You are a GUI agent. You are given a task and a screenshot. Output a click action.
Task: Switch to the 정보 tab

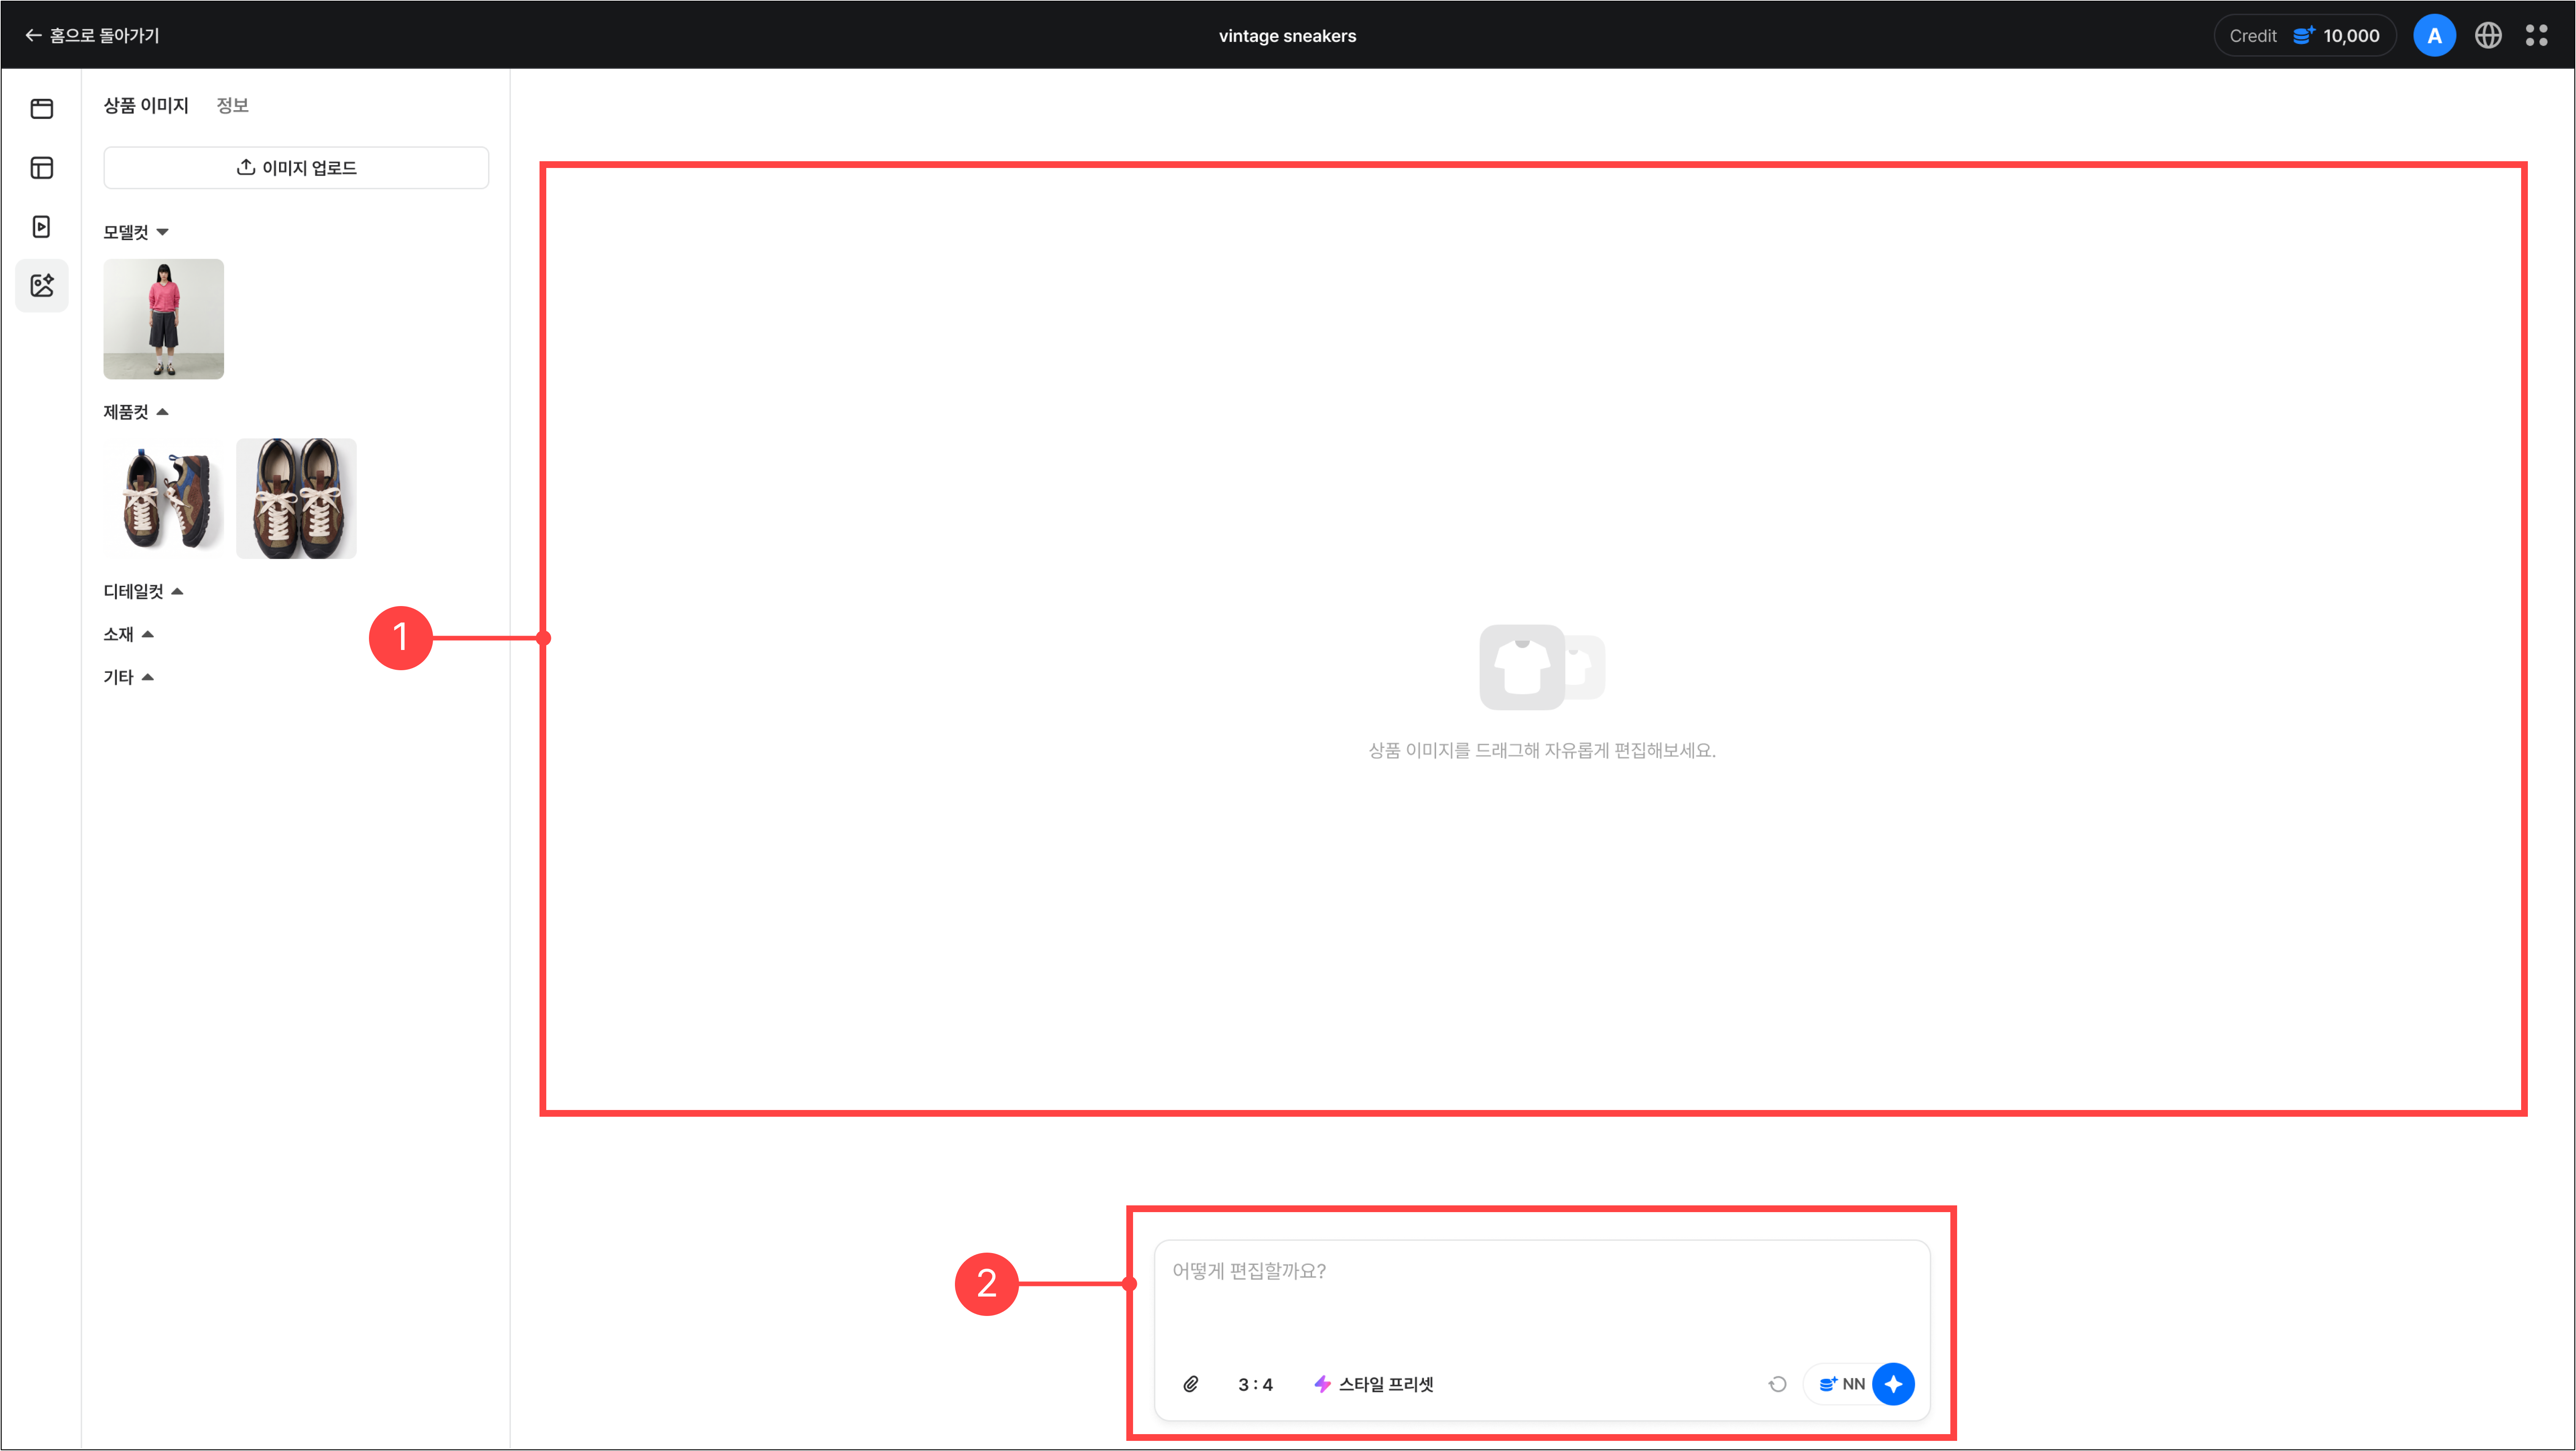click(232, 105)
